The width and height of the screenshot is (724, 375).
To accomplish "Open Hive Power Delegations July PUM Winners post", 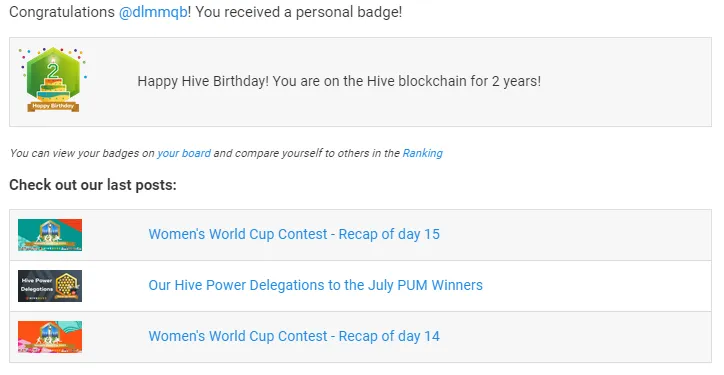I will (x=315, y=285).
